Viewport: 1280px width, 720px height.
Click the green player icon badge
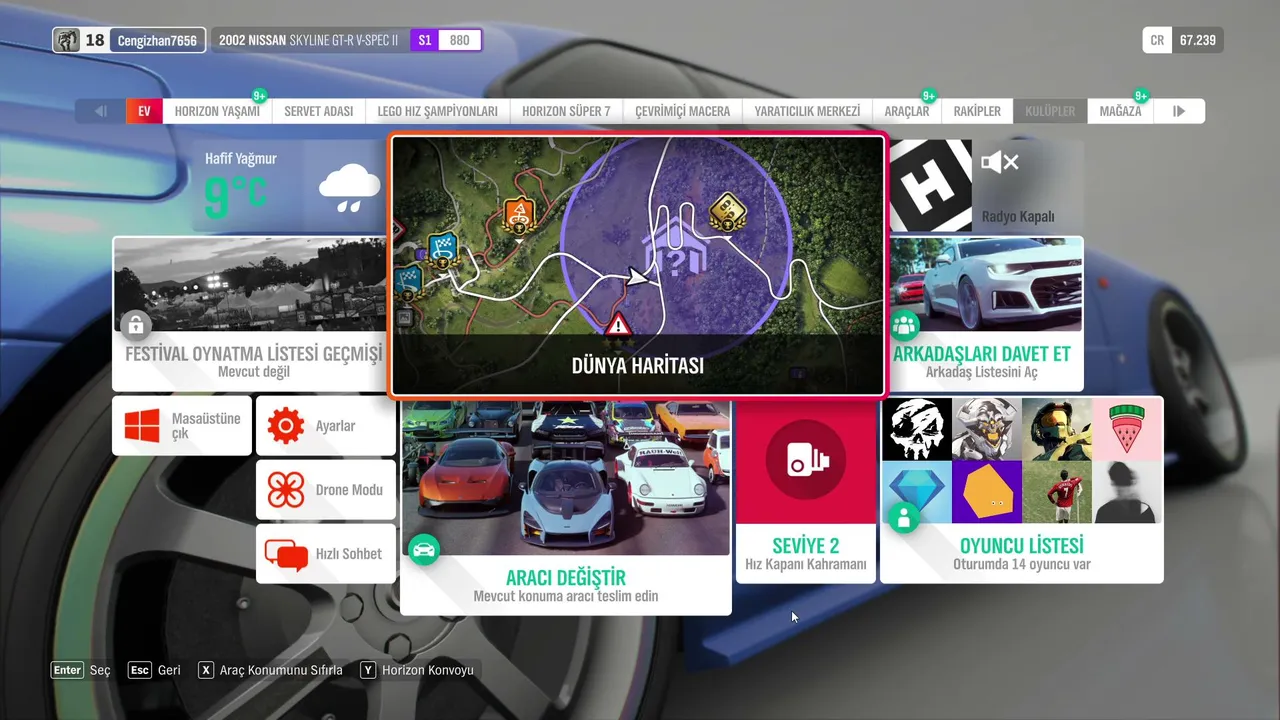pos(904,518)
